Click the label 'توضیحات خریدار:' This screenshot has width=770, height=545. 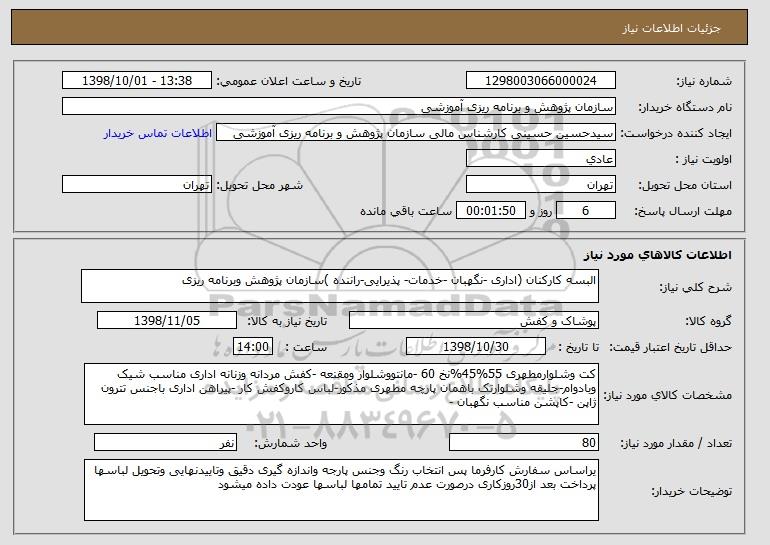pyautogui.click(x=691, y=491)
